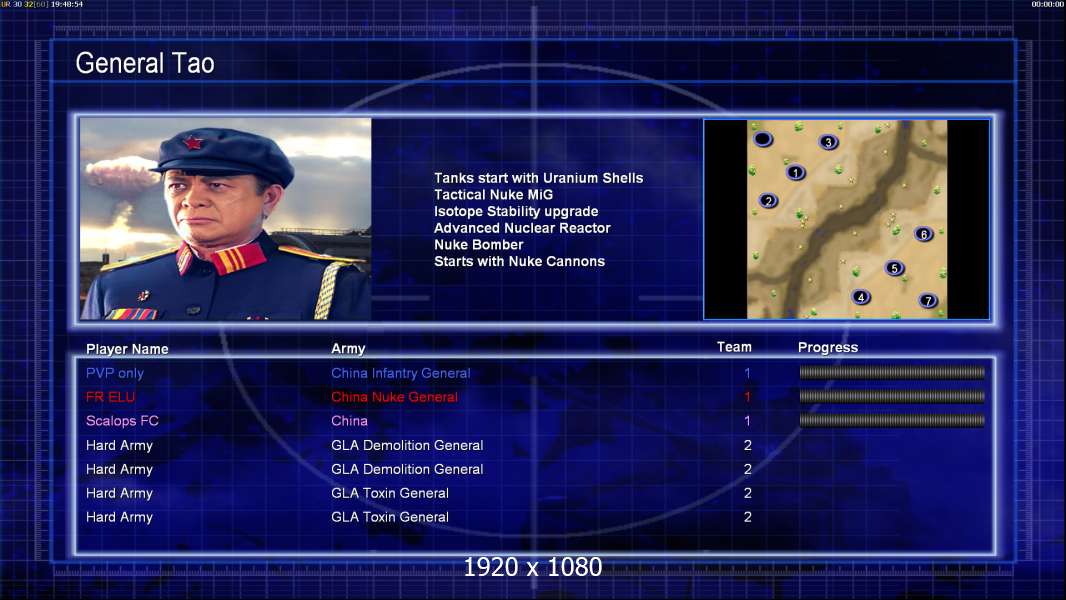
Task: Click start position marker 7 on the map
Action: click(928, 300)
